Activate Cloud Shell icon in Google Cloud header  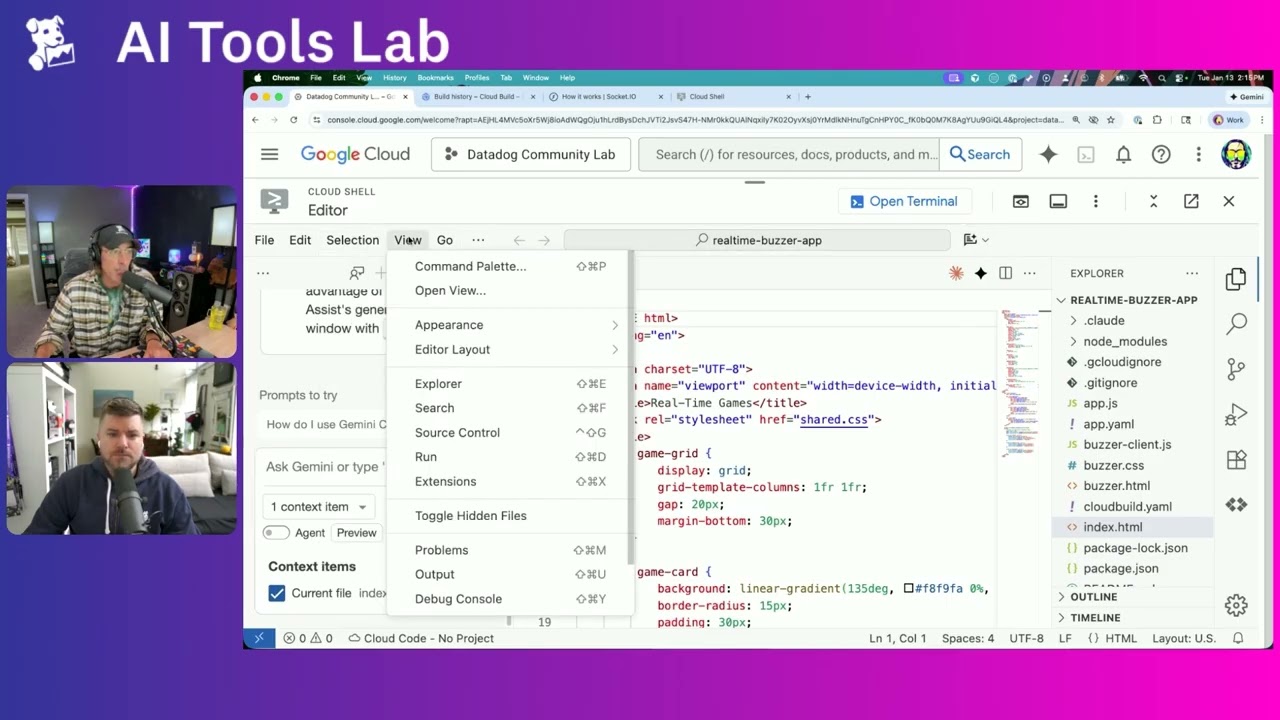point(1086,154)
